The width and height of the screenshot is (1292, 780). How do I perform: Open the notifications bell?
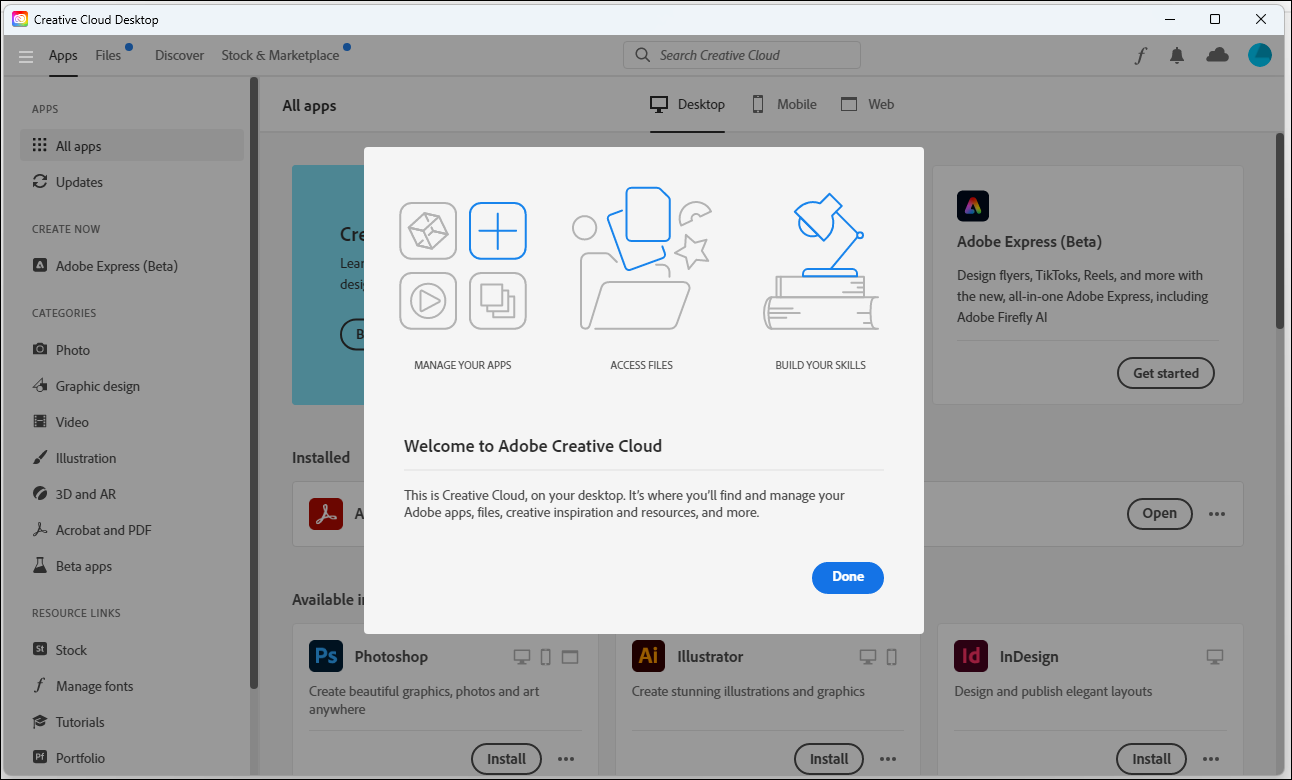click(1177, 55)
